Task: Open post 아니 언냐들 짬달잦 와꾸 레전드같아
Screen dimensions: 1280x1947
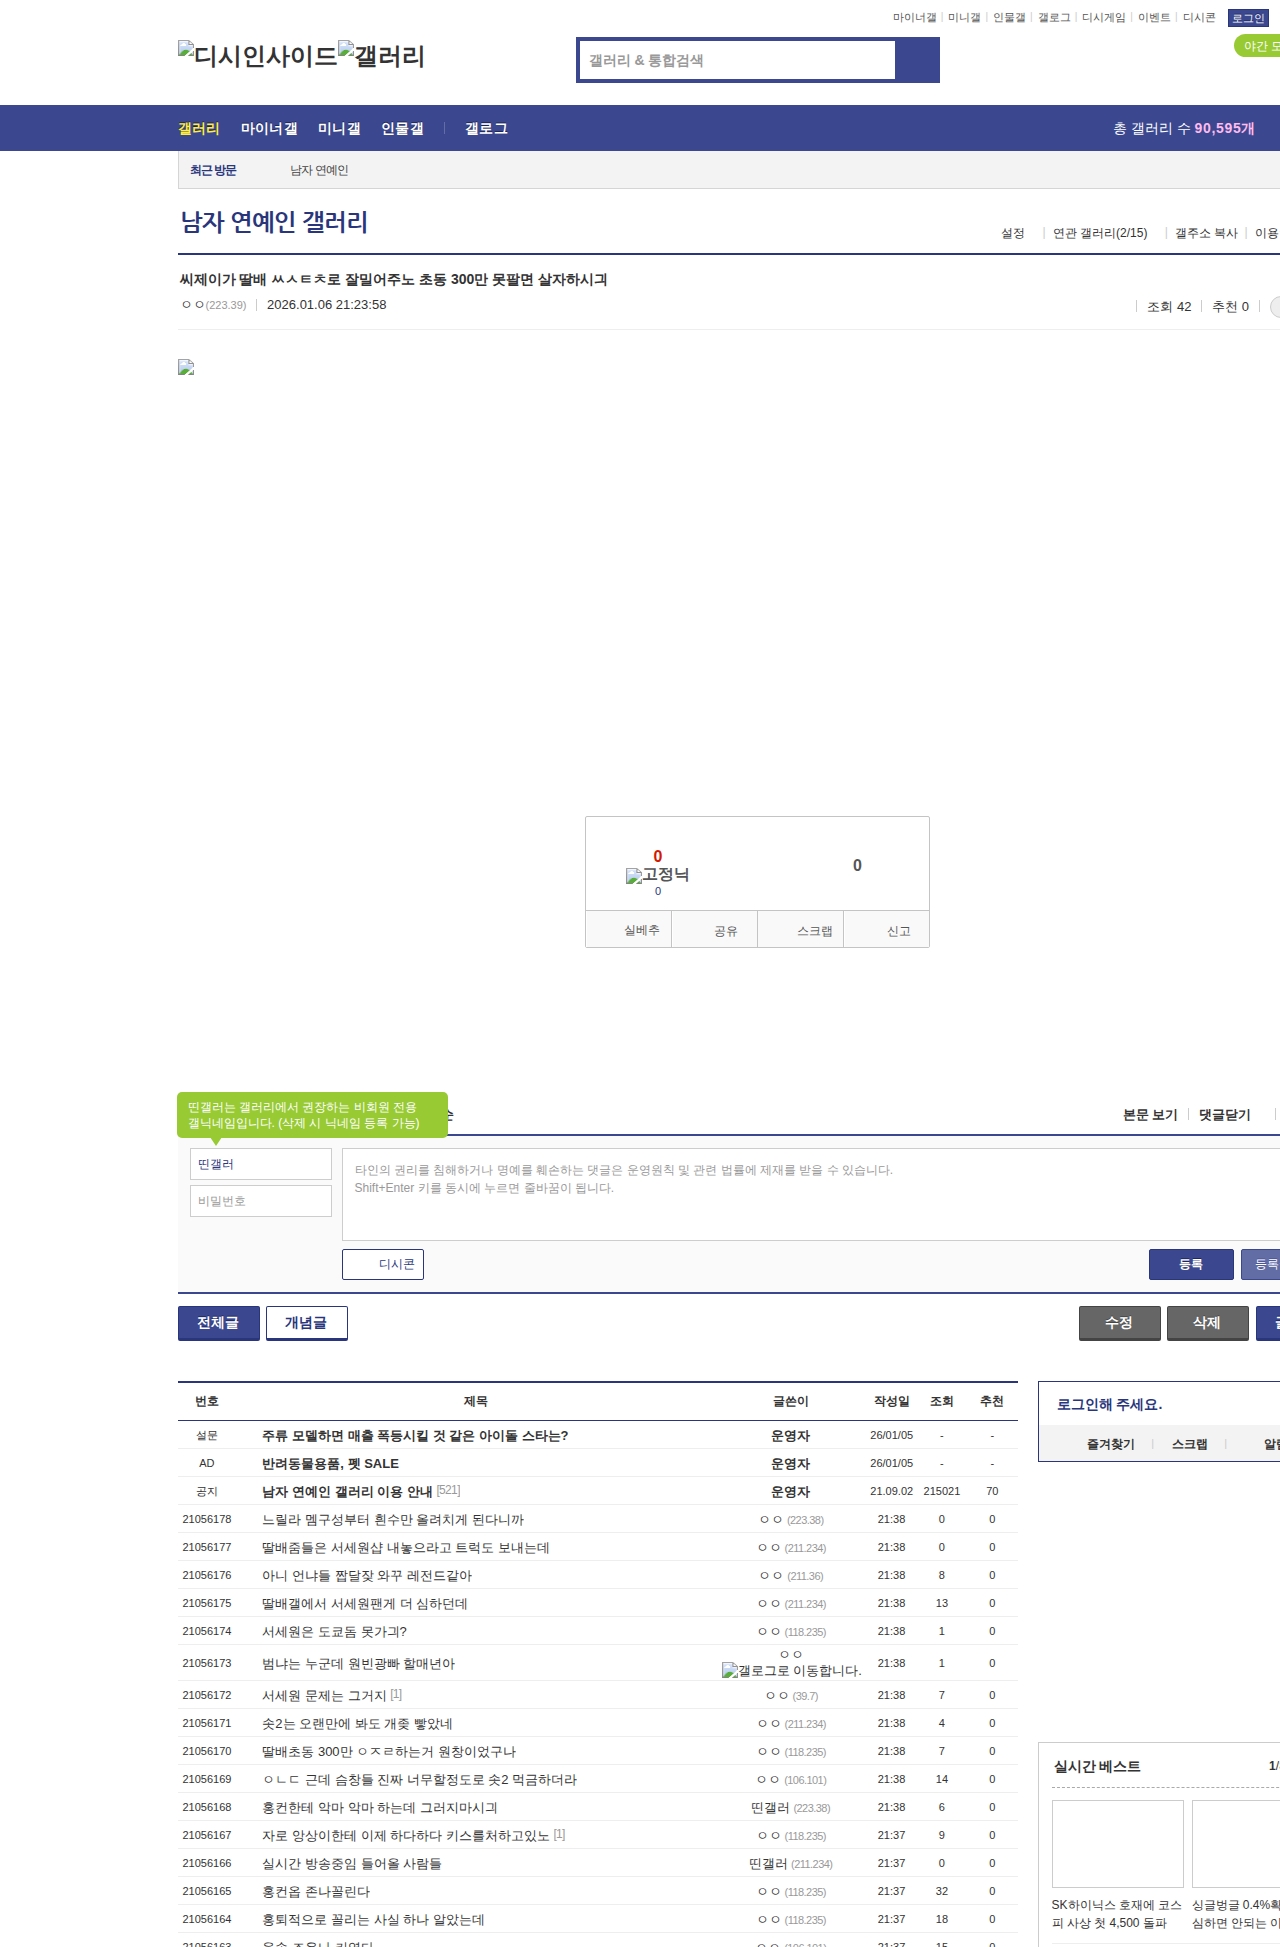Action: click(x=367, y=1576)
